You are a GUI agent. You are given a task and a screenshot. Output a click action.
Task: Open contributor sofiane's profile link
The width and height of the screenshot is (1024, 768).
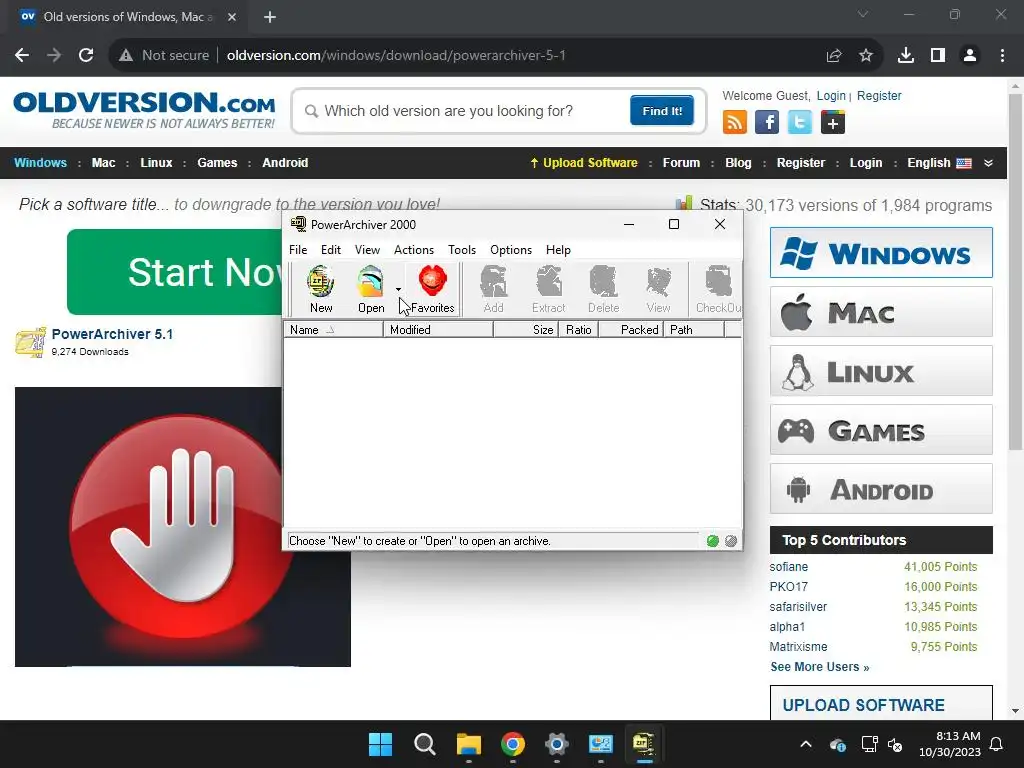coord(788,567)
